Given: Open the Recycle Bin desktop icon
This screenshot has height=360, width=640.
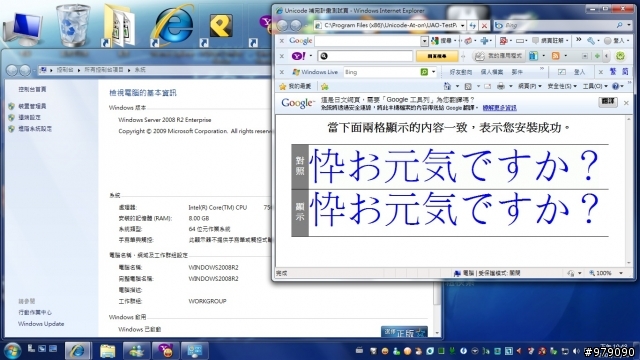Looking at the screenshot, I should 73,25.
